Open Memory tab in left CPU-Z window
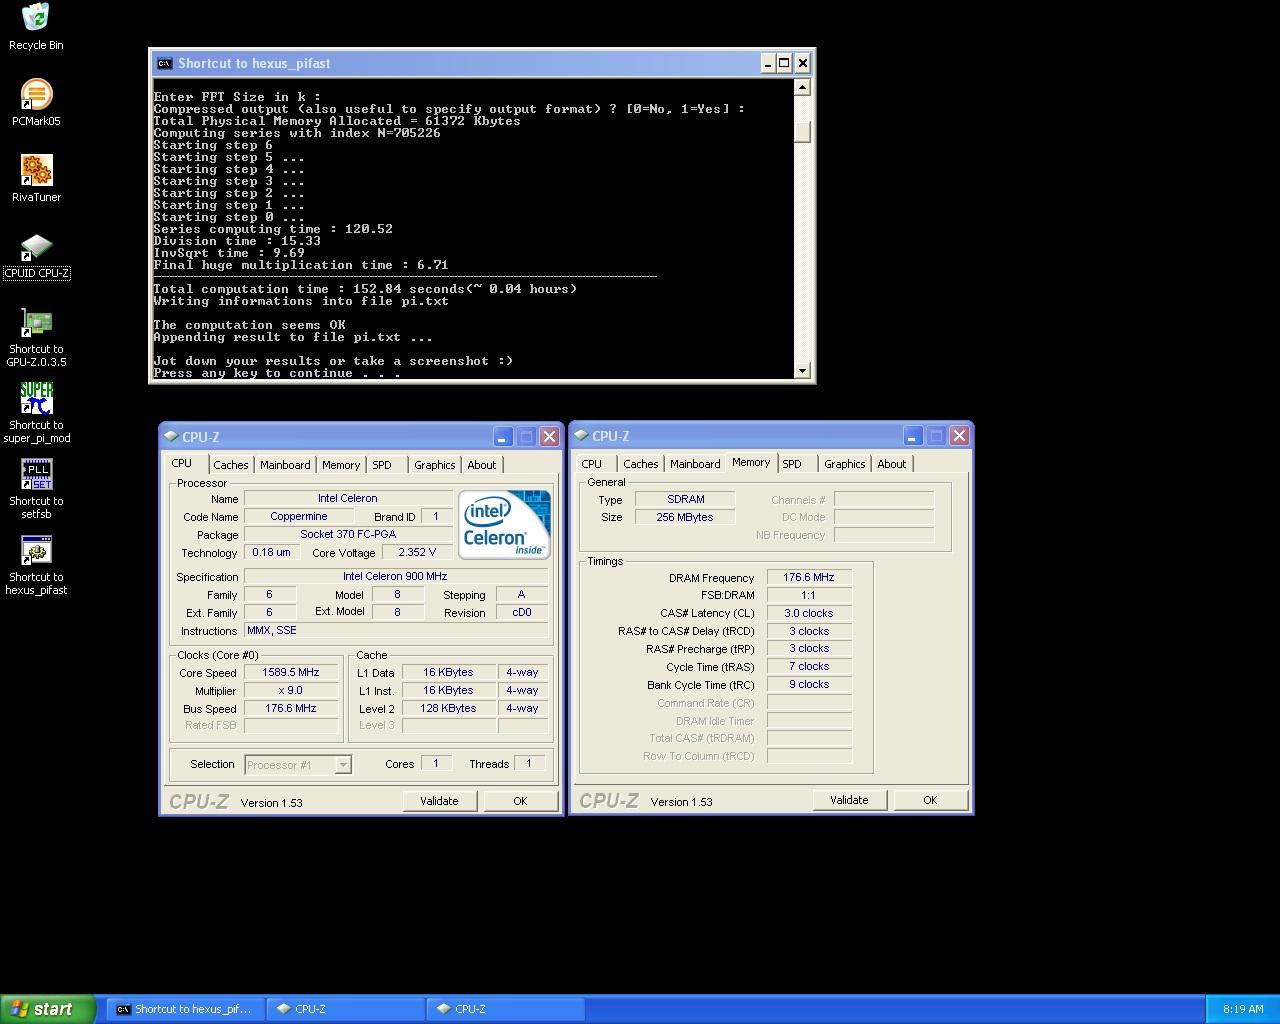The height and width of the screenshot is (1024, 1280). click(341, 465)
